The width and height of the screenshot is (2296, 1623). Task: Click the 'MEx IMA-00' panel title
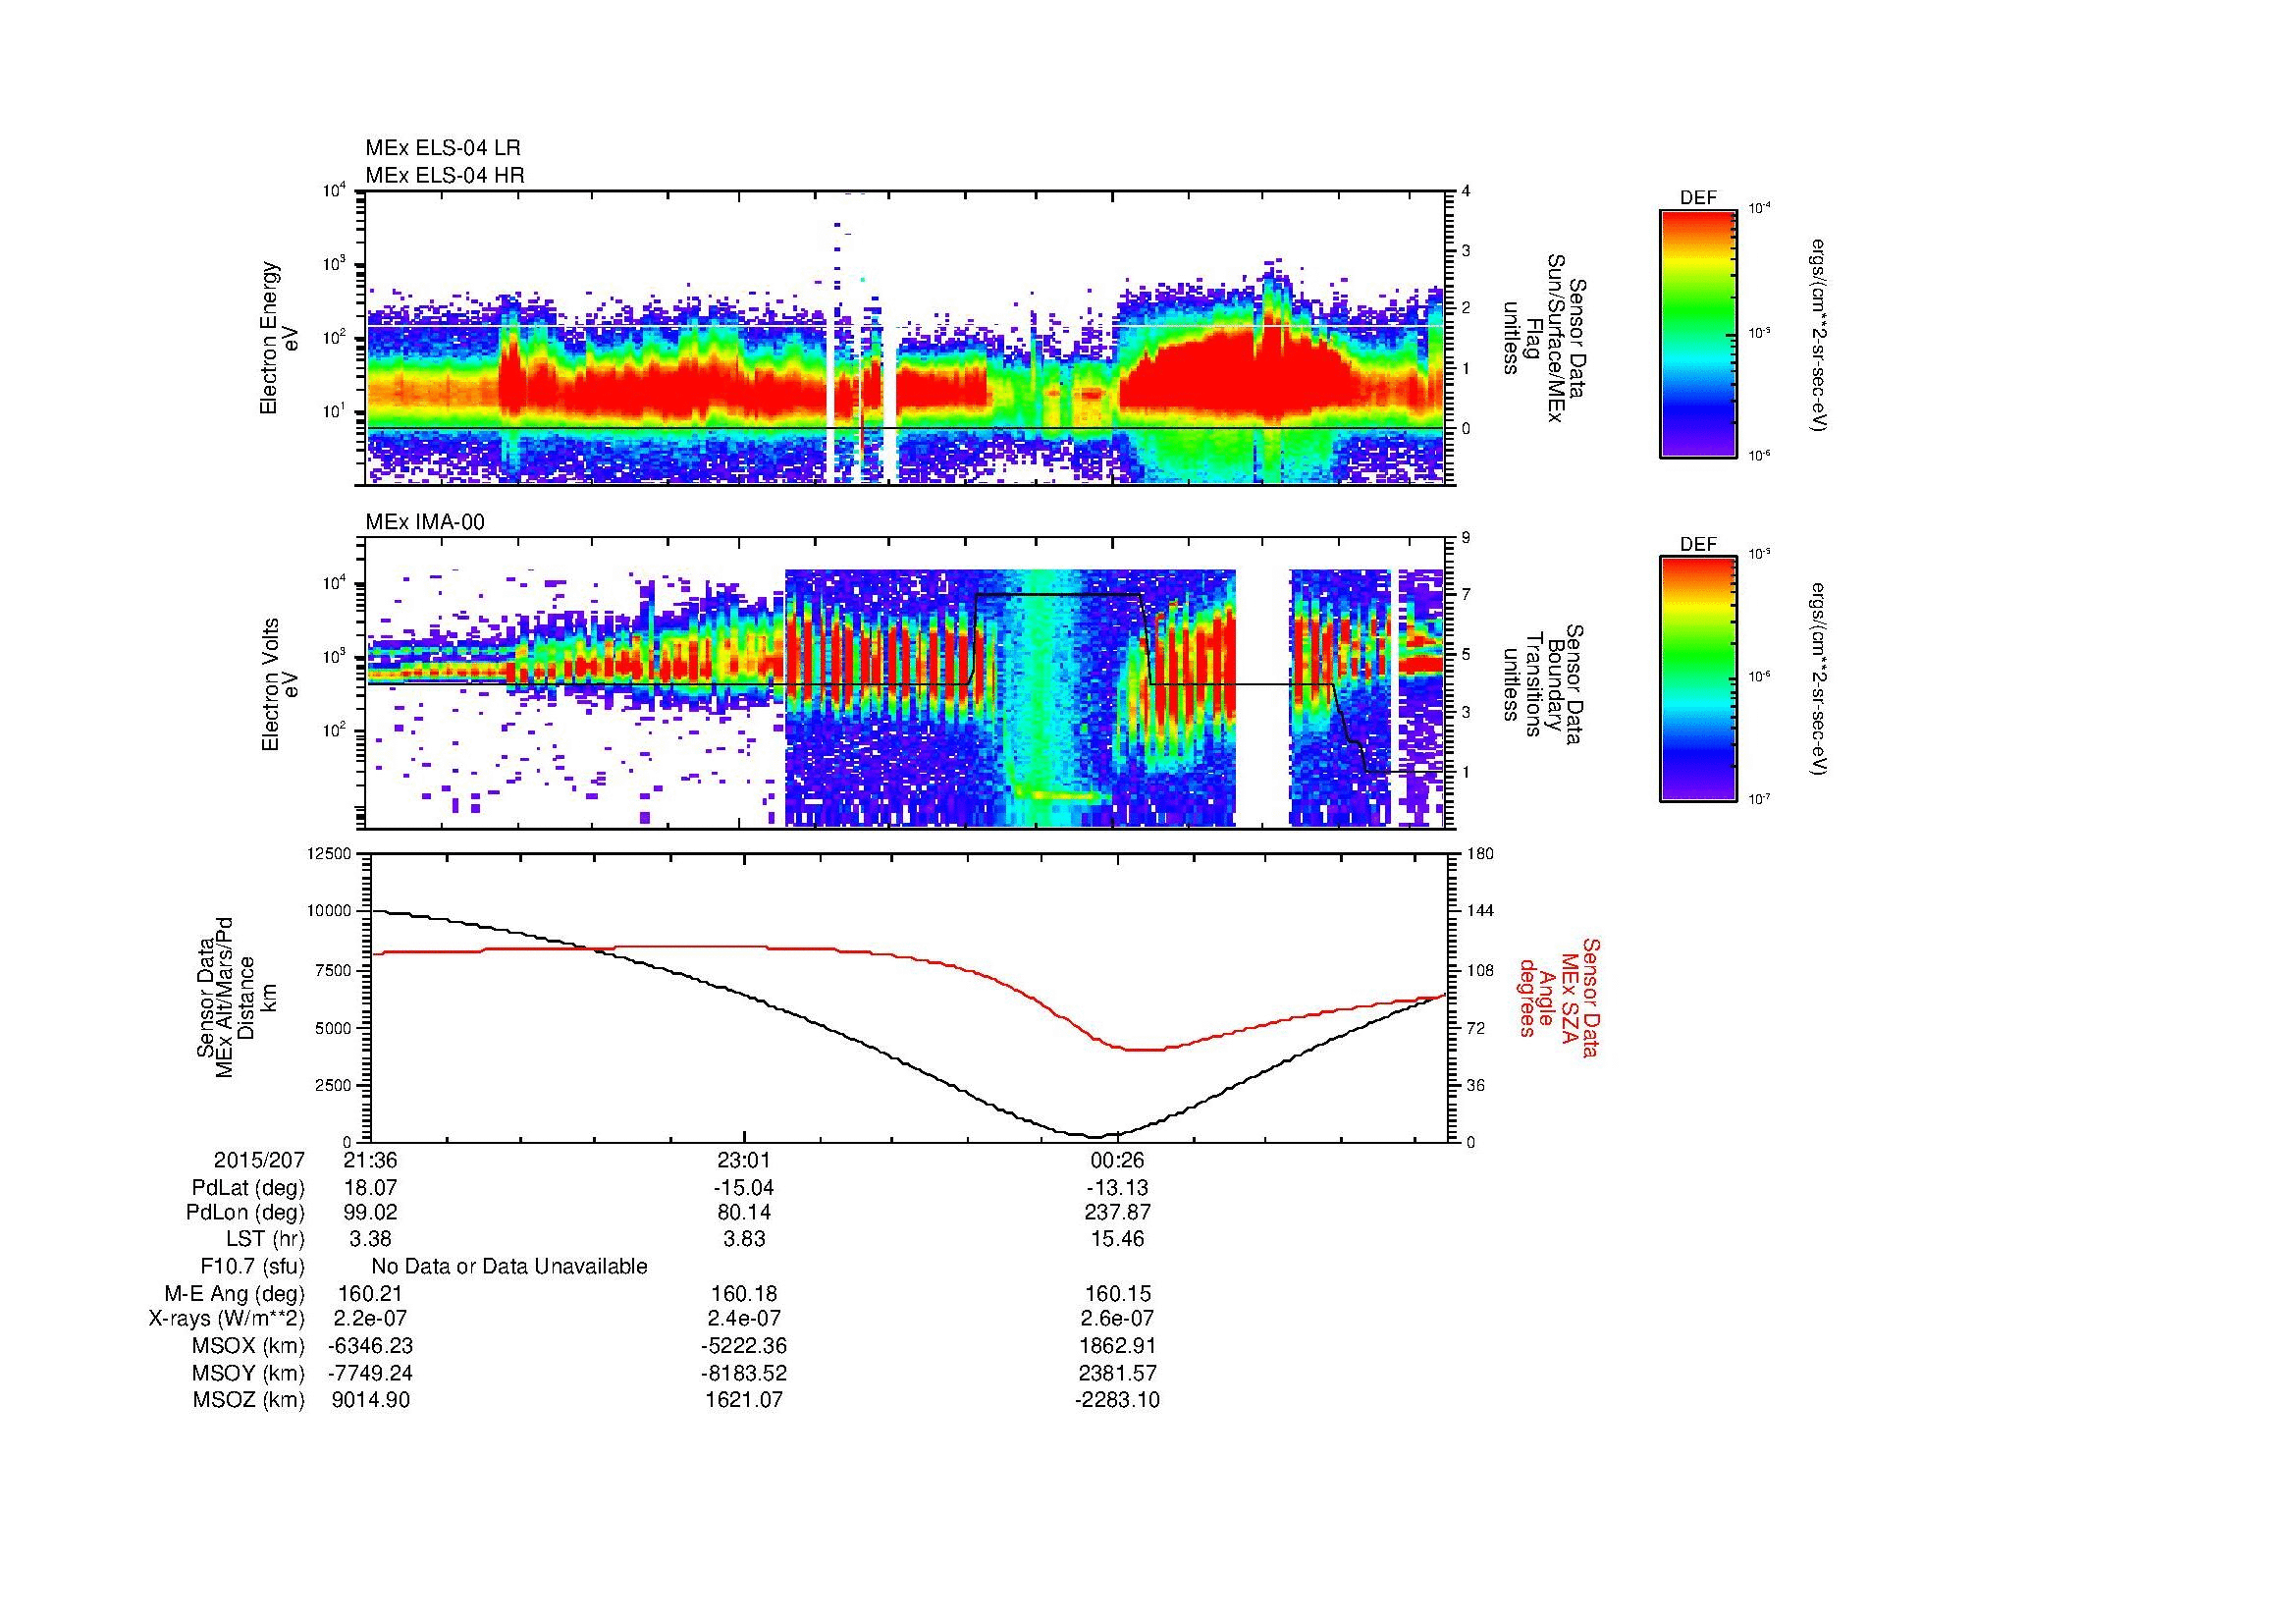click(425, 522)
